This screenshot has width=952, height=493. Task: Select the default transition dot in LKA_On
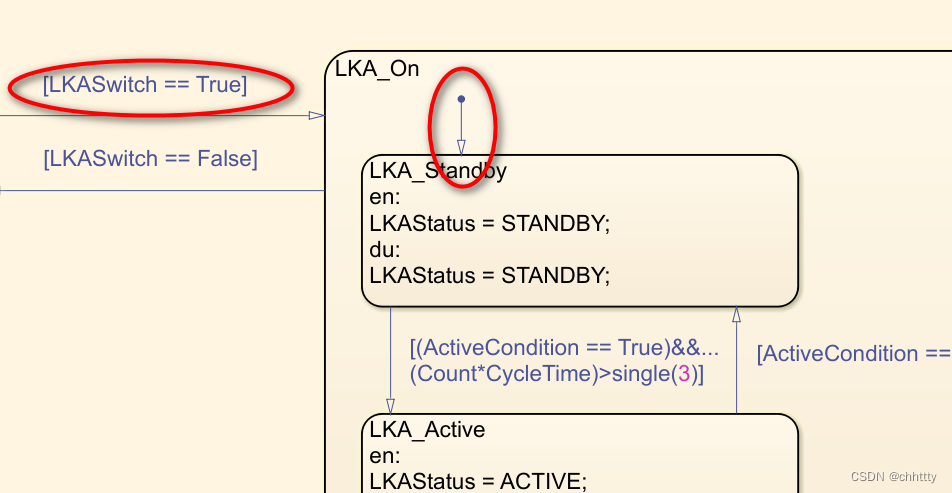461,99
